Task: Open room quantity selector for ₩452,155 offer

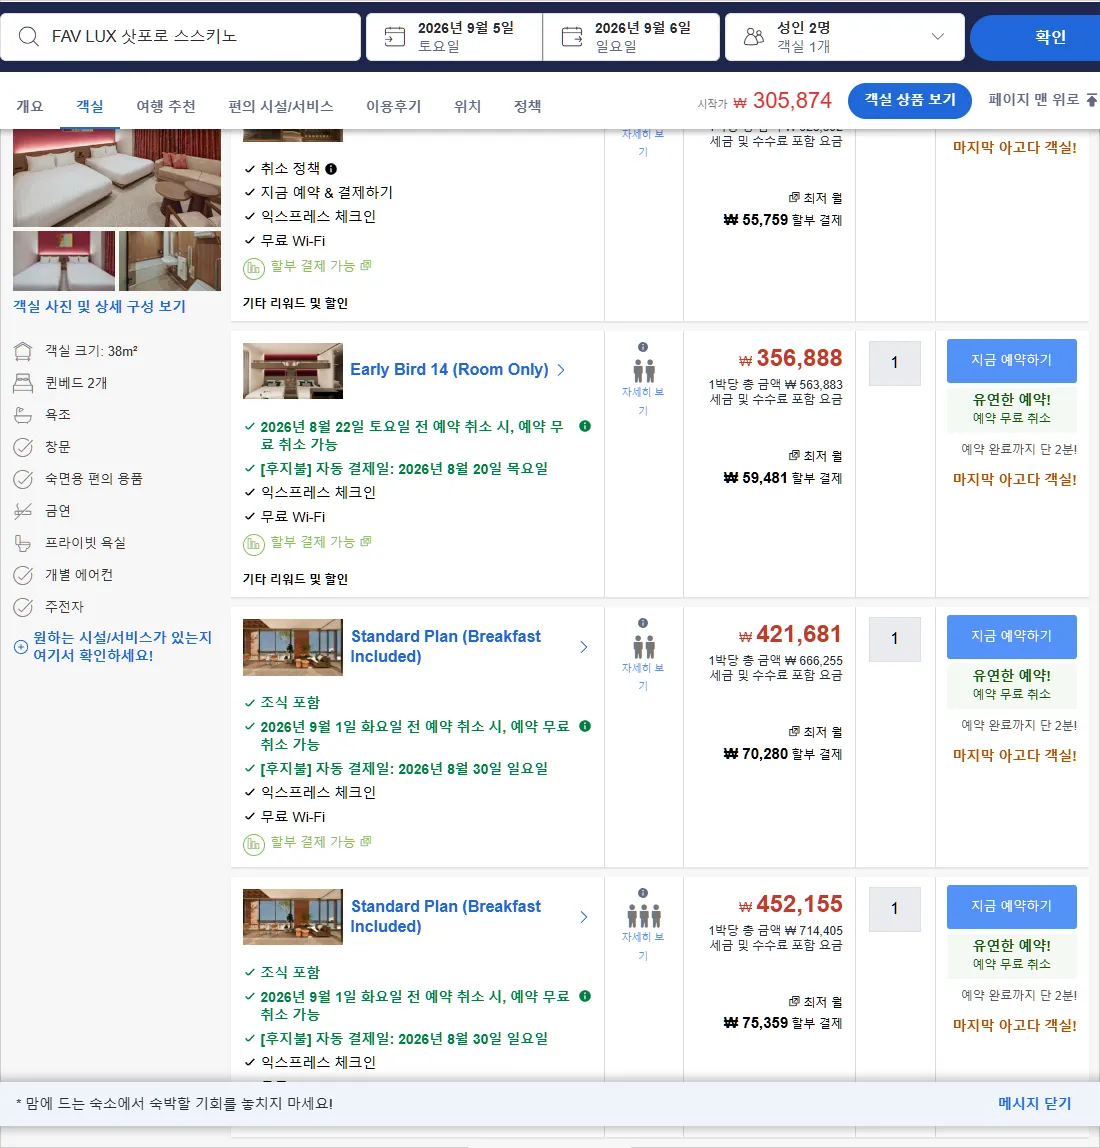Action: point(894,909)
